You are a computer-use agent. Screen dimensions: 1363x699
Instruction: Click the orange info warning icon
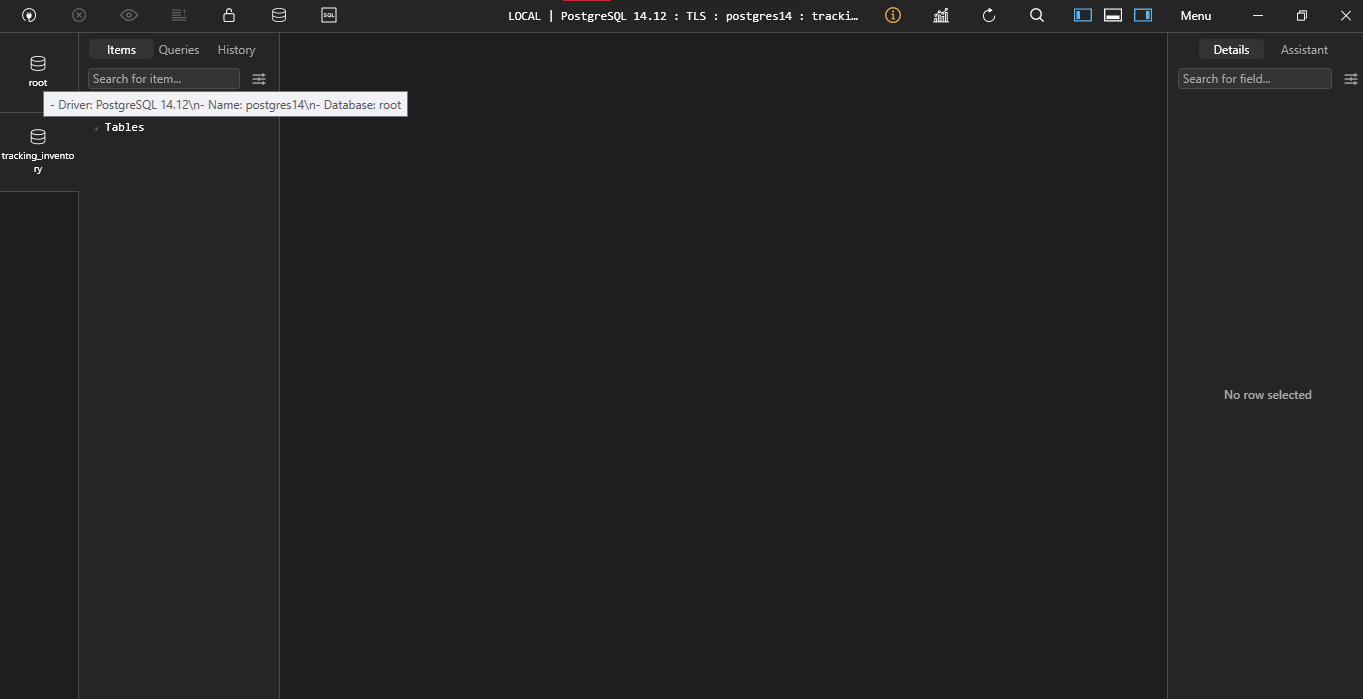[893, 15]
